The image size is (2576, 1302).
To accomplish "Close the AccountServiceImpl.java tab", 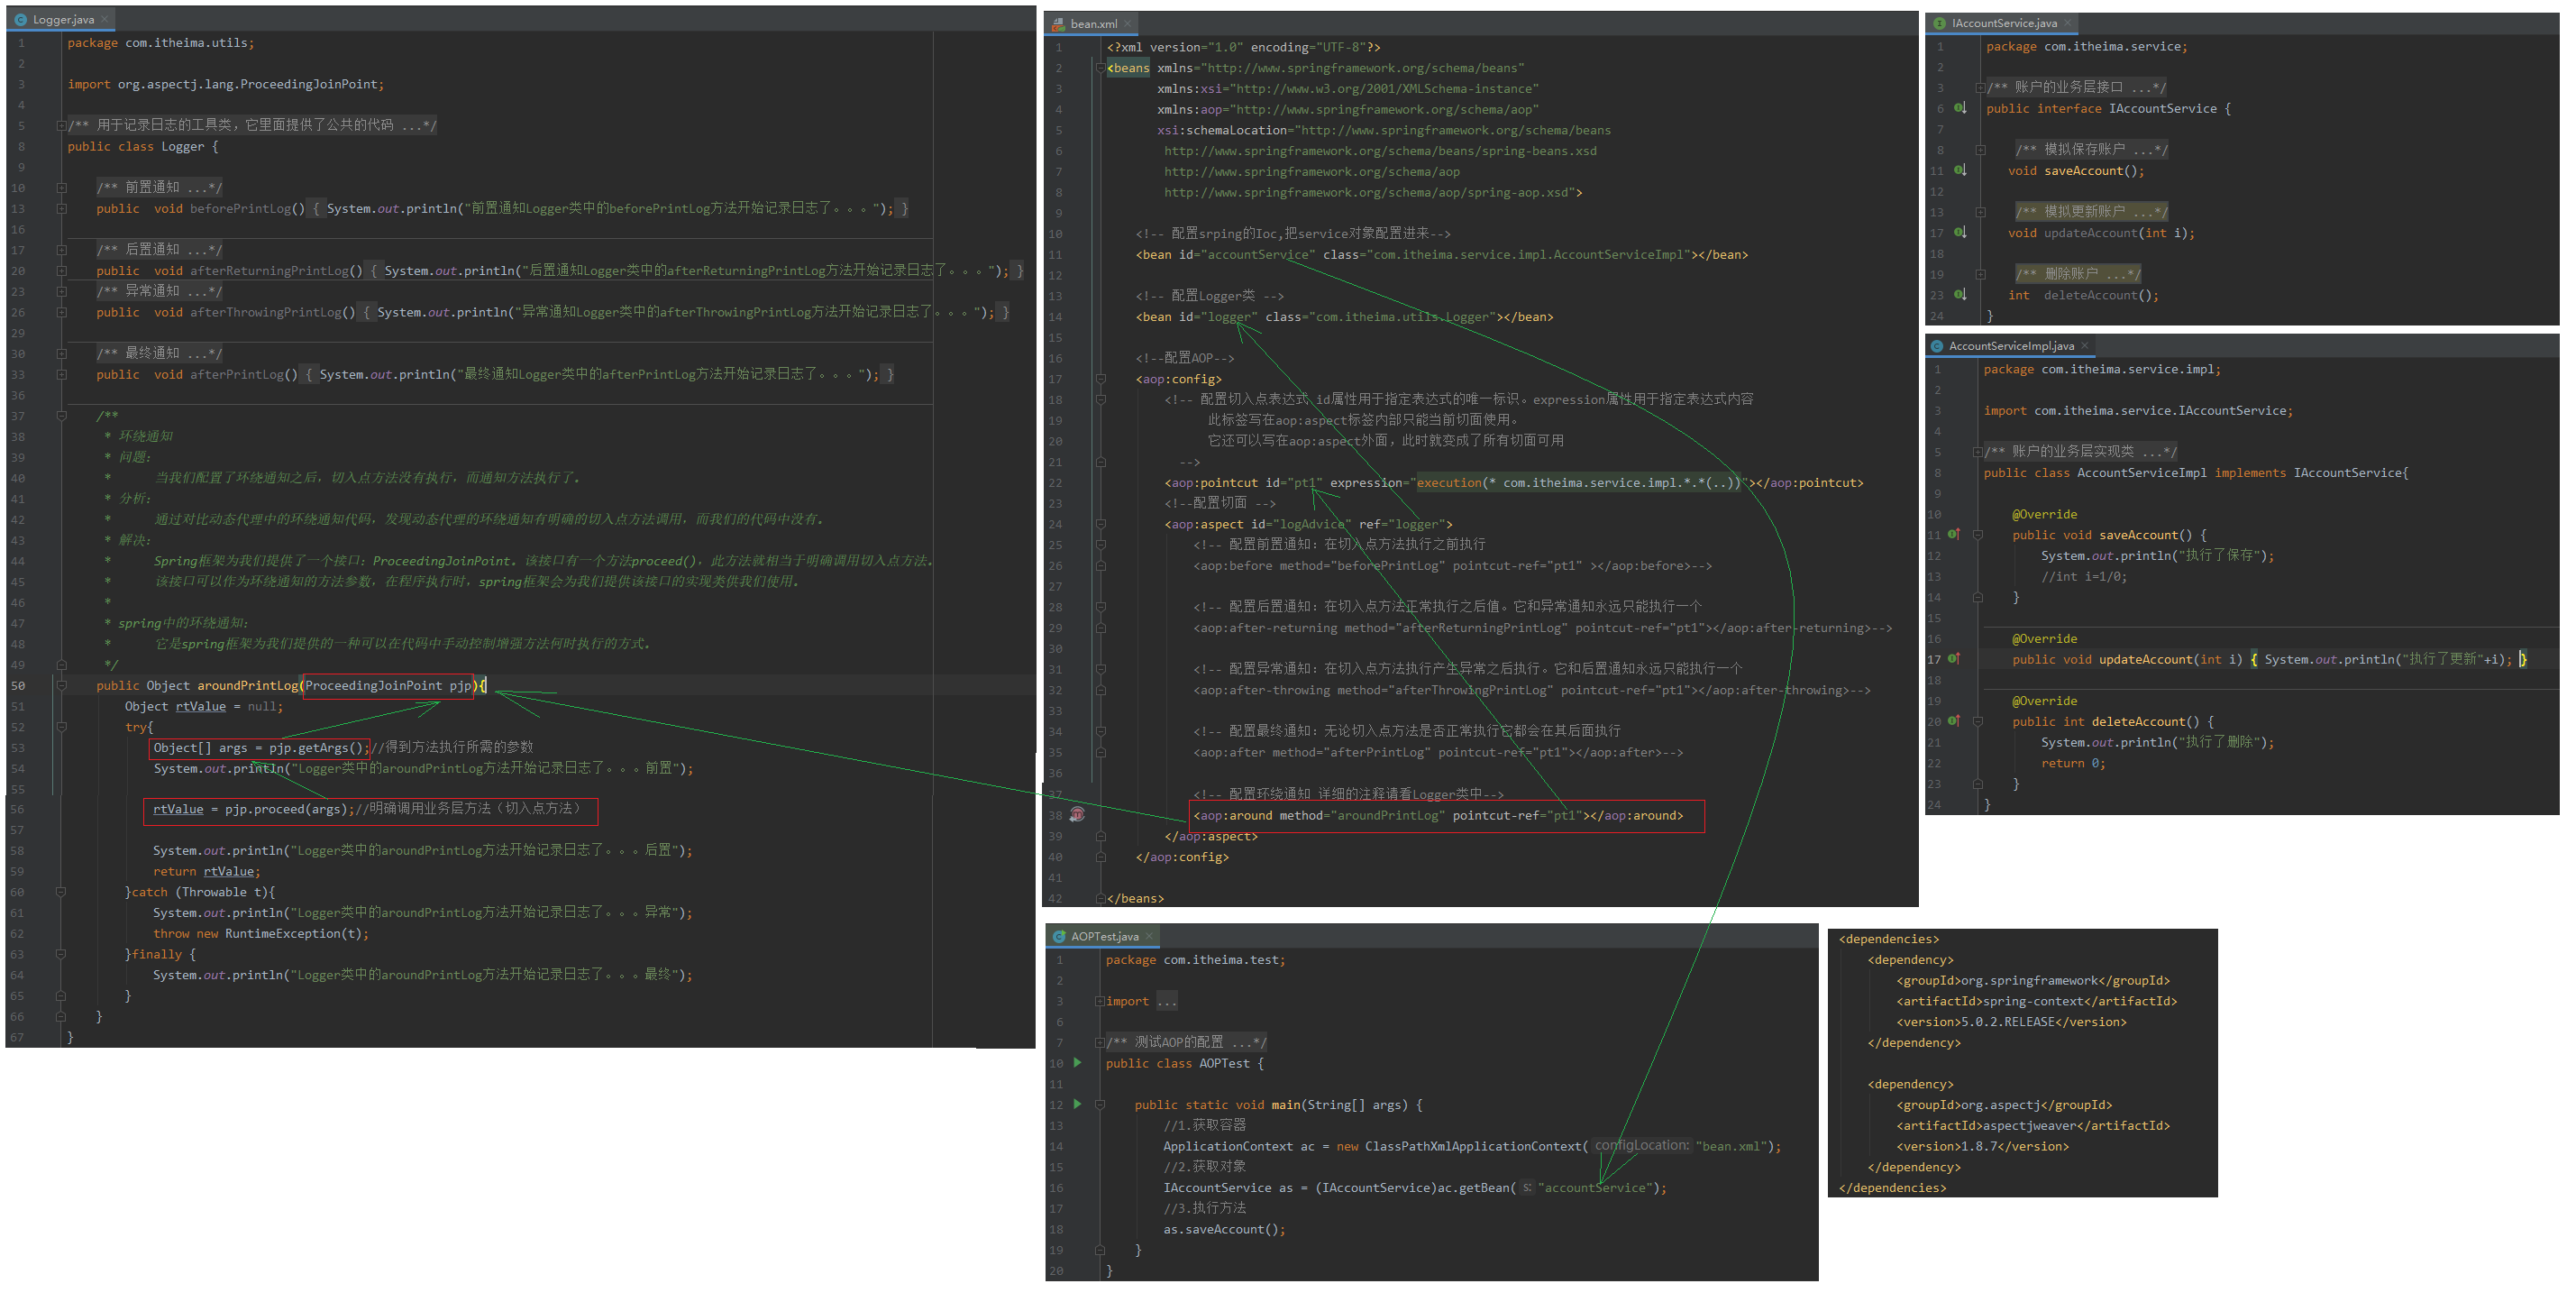I will coord(2084,346).
